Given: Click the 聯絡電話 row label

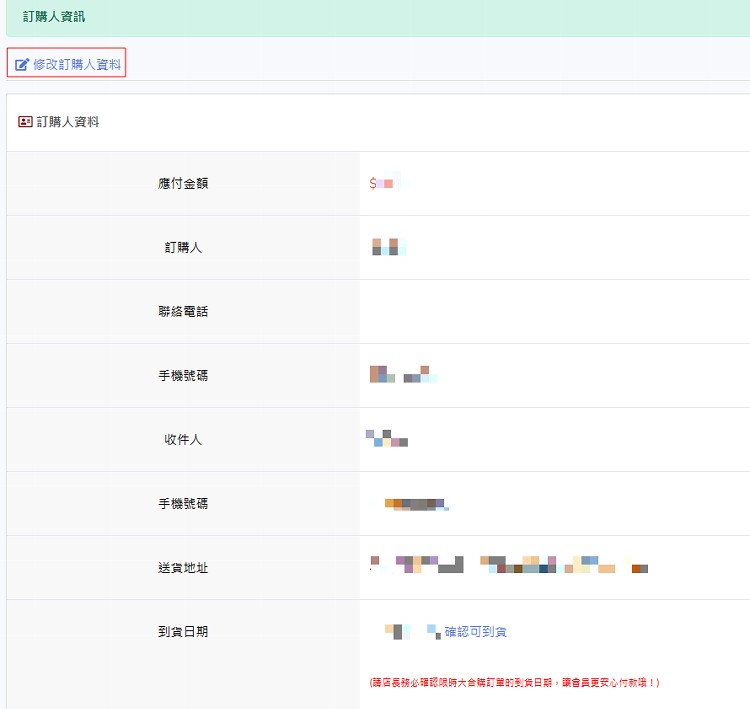Looking at the screenshot, I should [183, 311].
